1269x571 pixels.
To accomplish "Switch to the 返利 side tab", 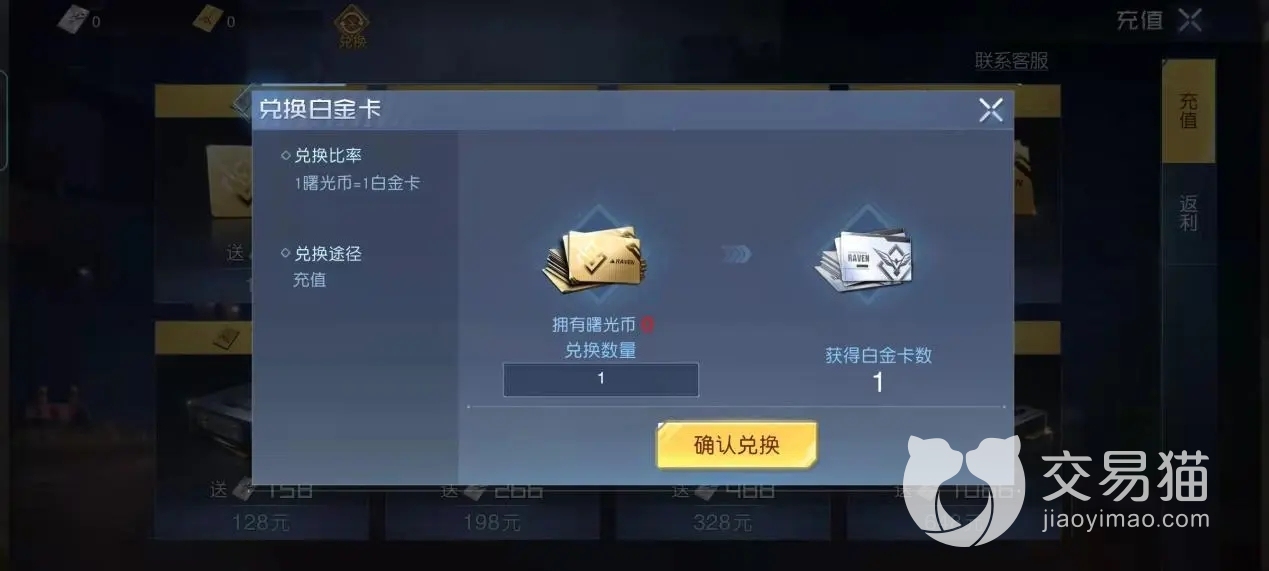I will click(1188, 213).
